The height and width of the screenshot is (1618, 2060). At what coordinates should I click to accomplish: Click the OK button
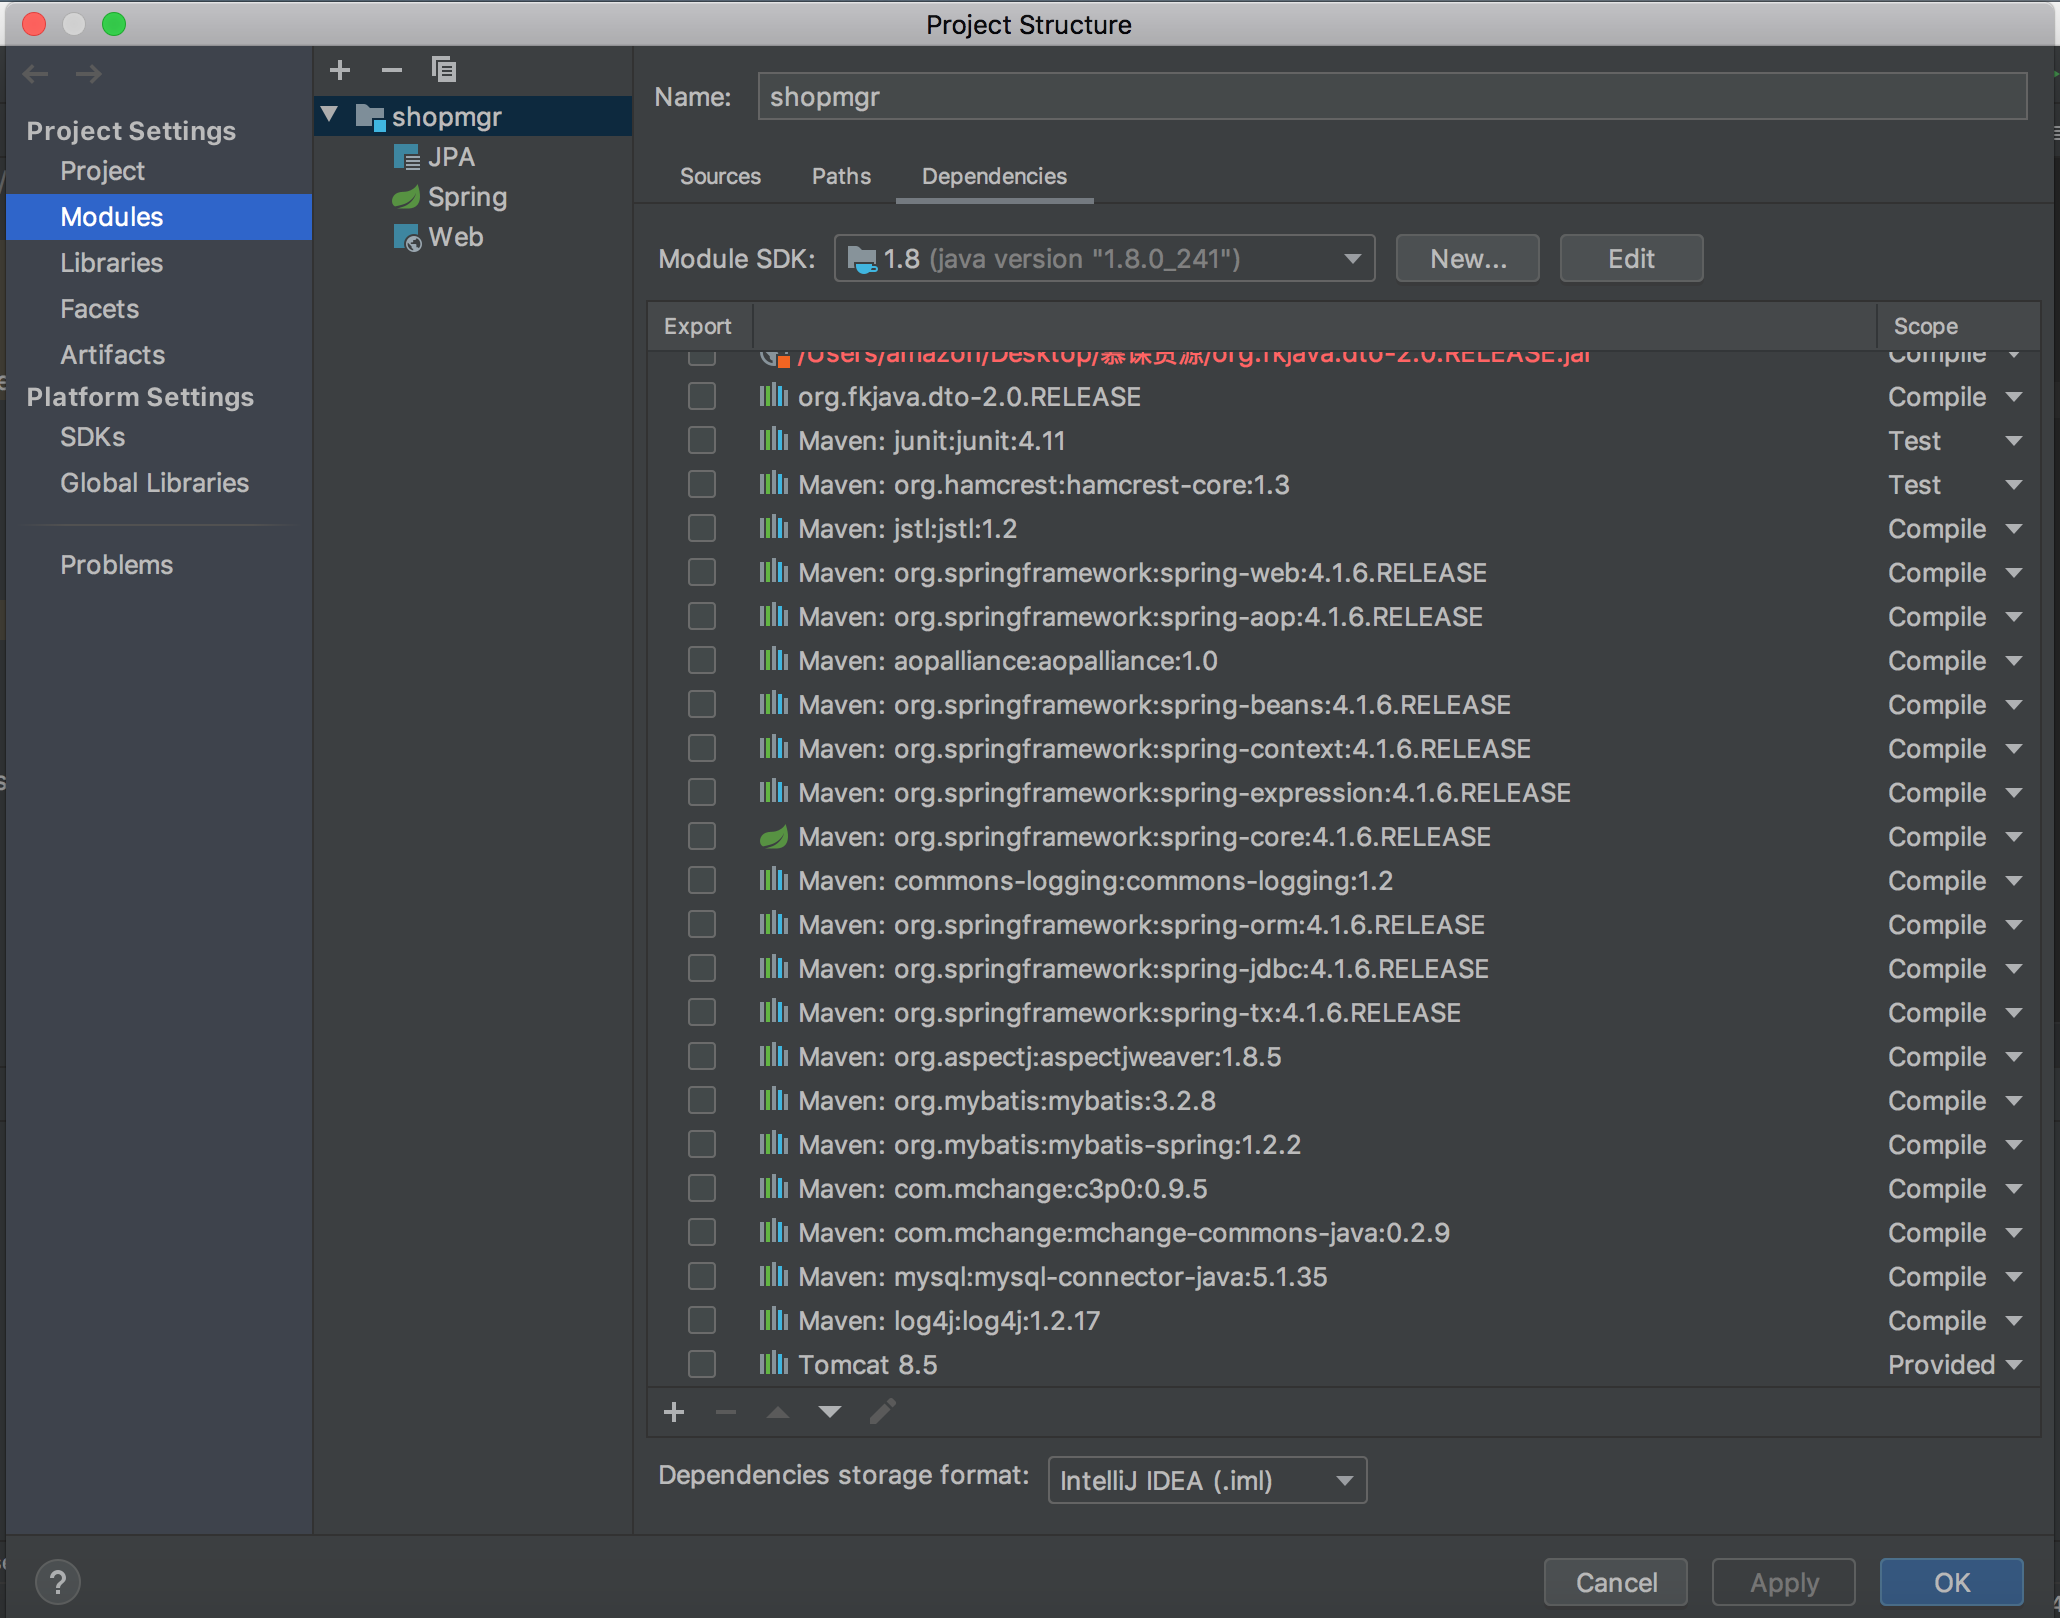(x=1951, y=1582)
